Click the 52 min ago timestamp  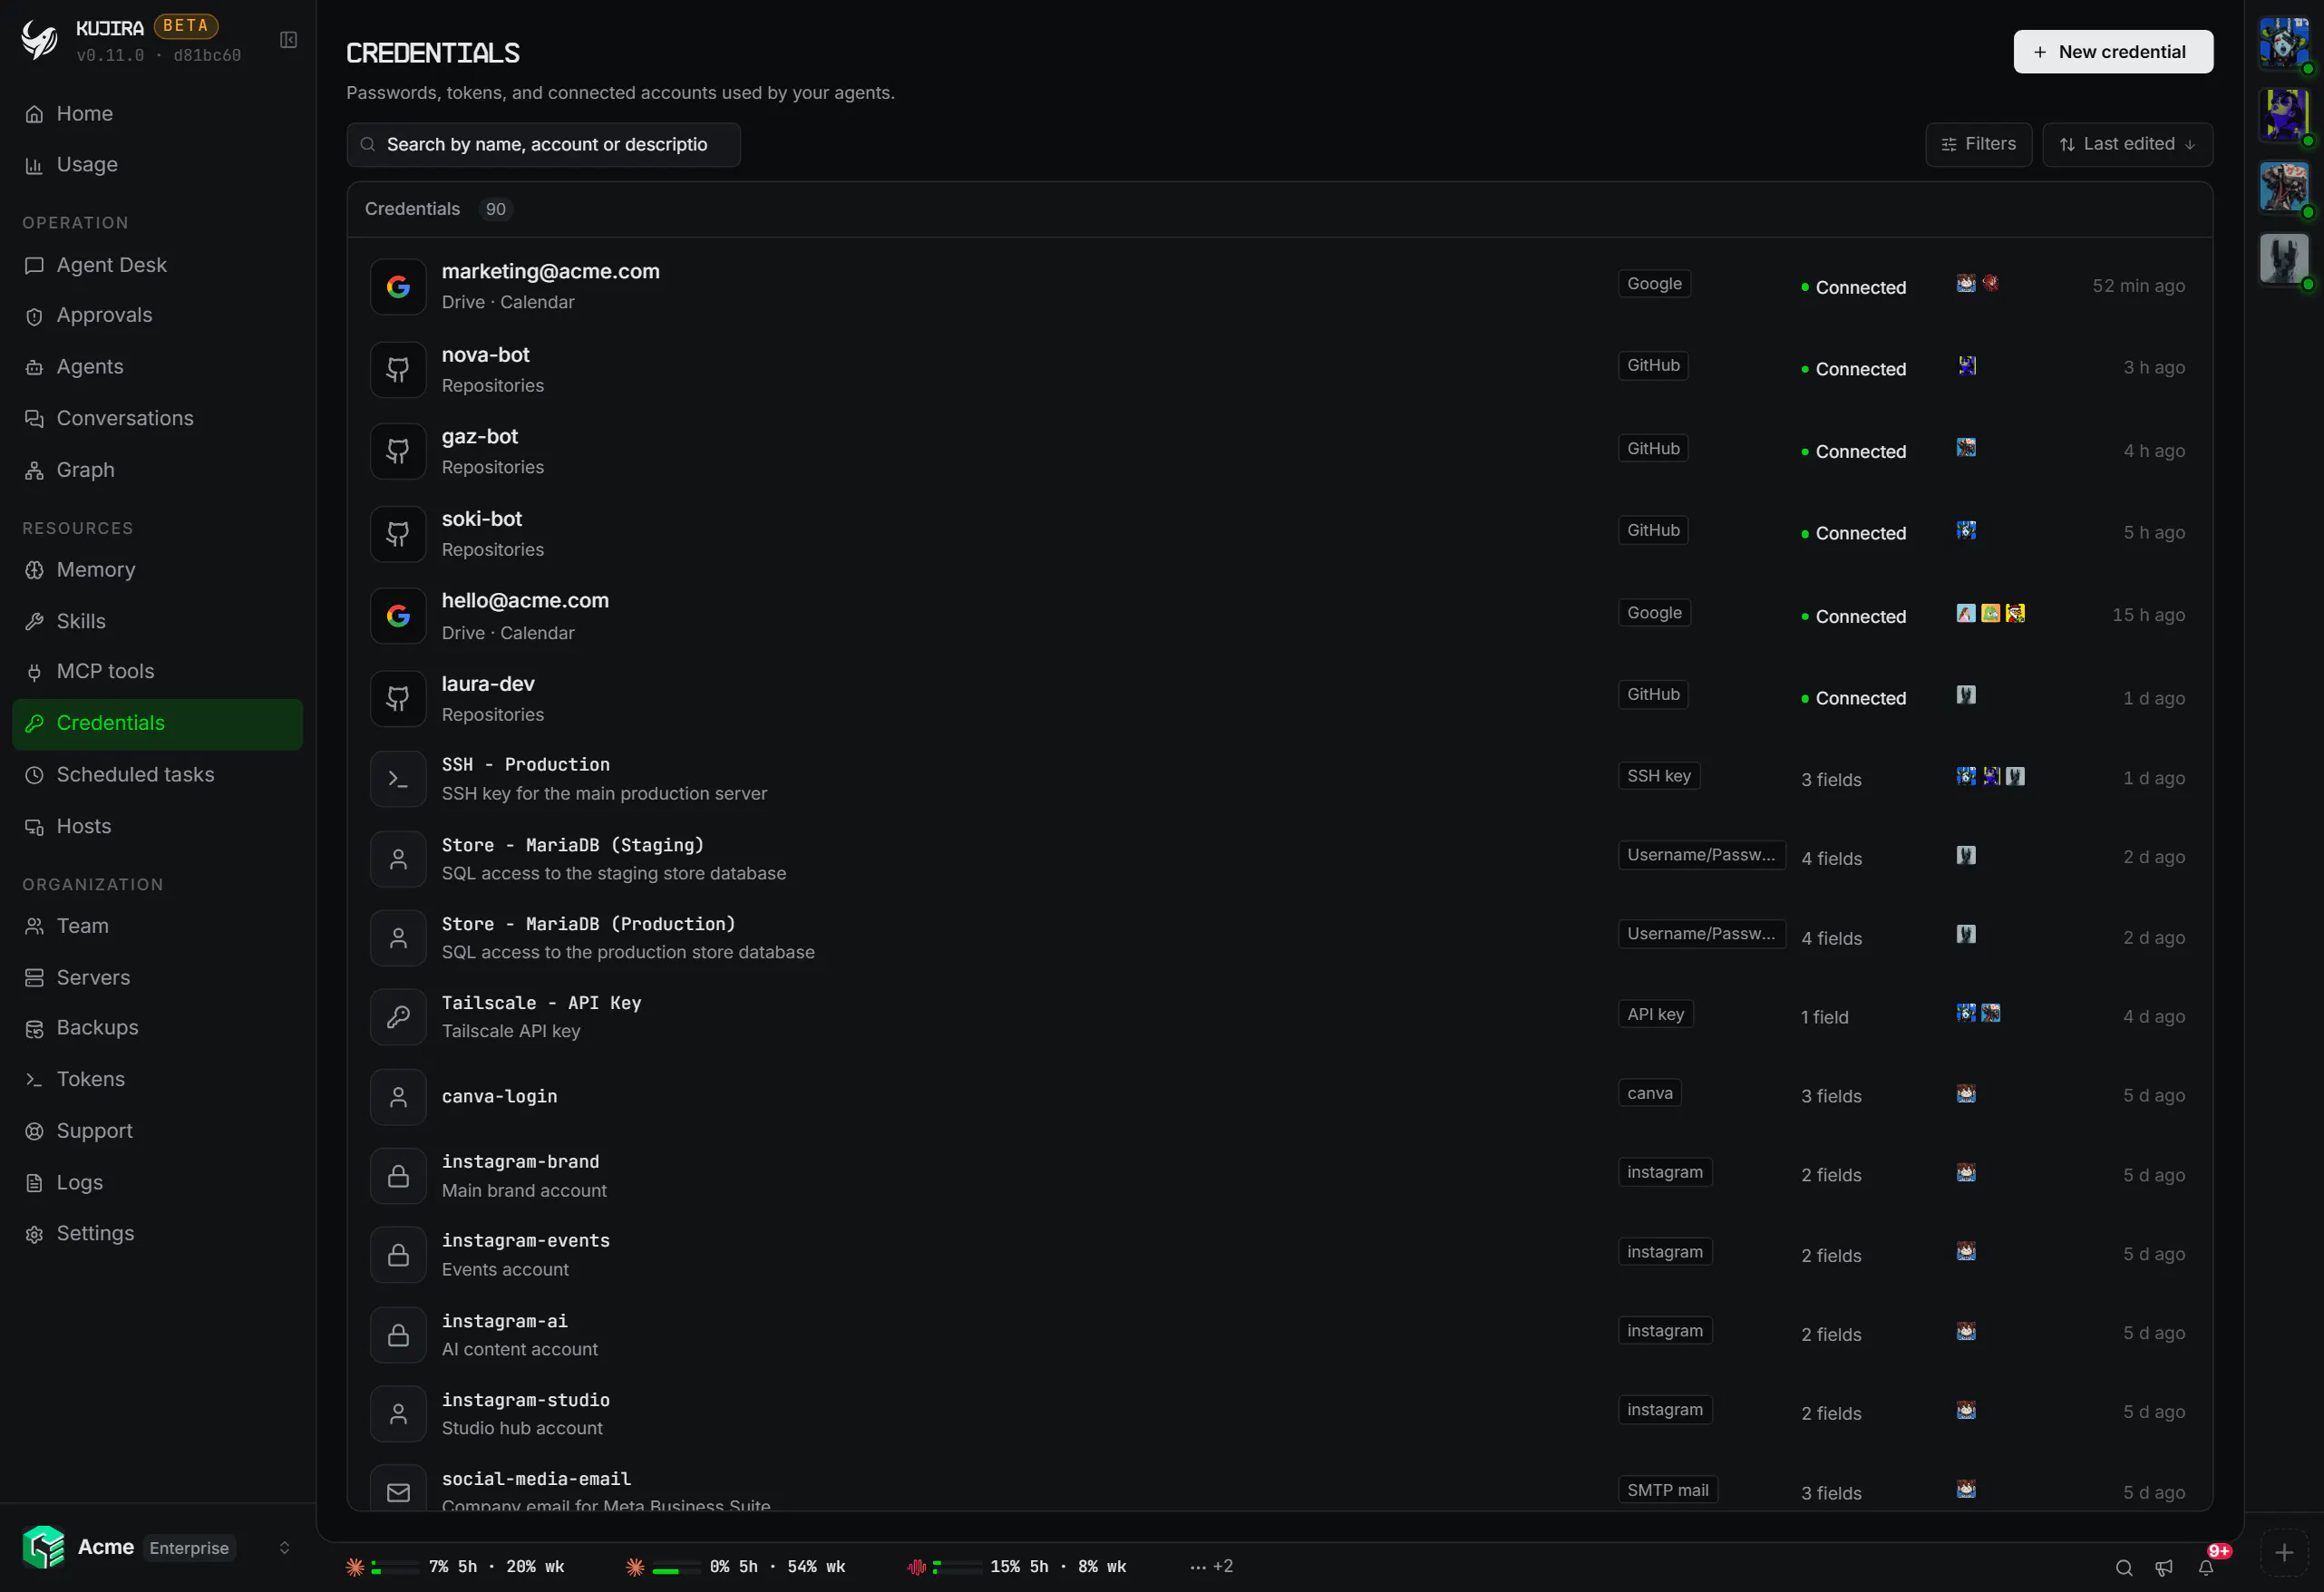[x=2138, y=286]
